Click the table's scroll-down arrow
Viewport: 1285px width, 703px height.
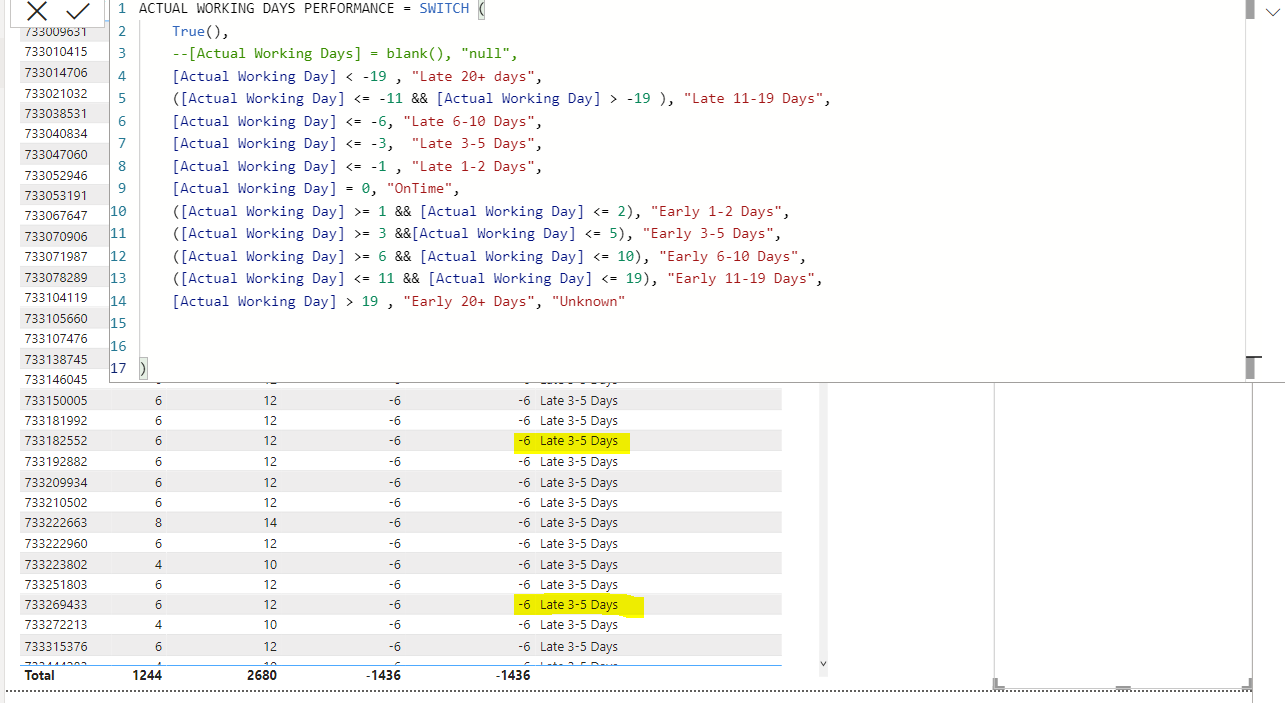click(x=823, y=662)
